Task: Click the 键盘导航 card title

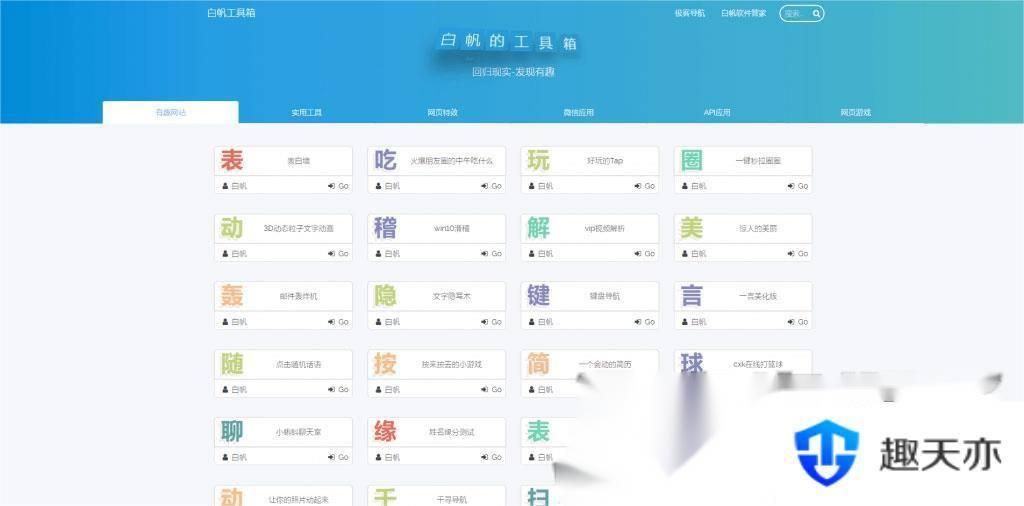Action: [x=605, y=296]
